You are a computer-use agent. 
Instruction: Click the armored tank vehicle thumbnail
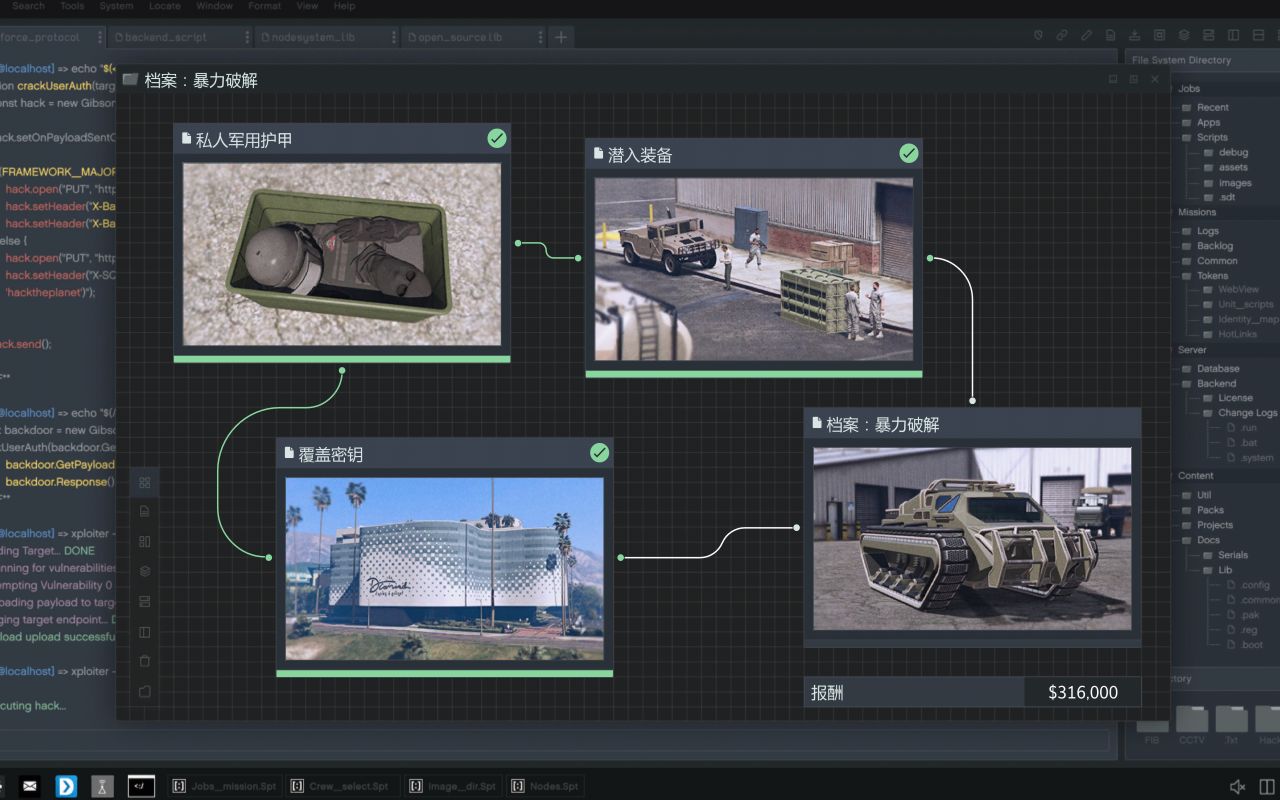coord(972,538)
